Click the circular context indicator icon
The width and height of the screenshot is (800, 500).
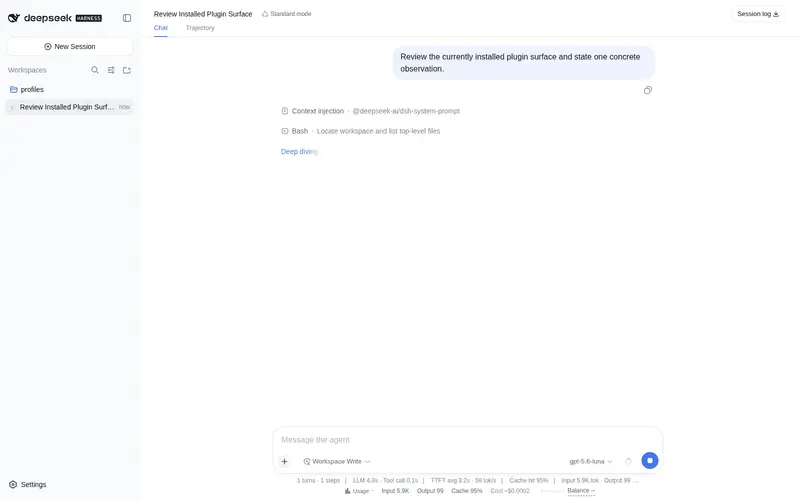(628, 461)
